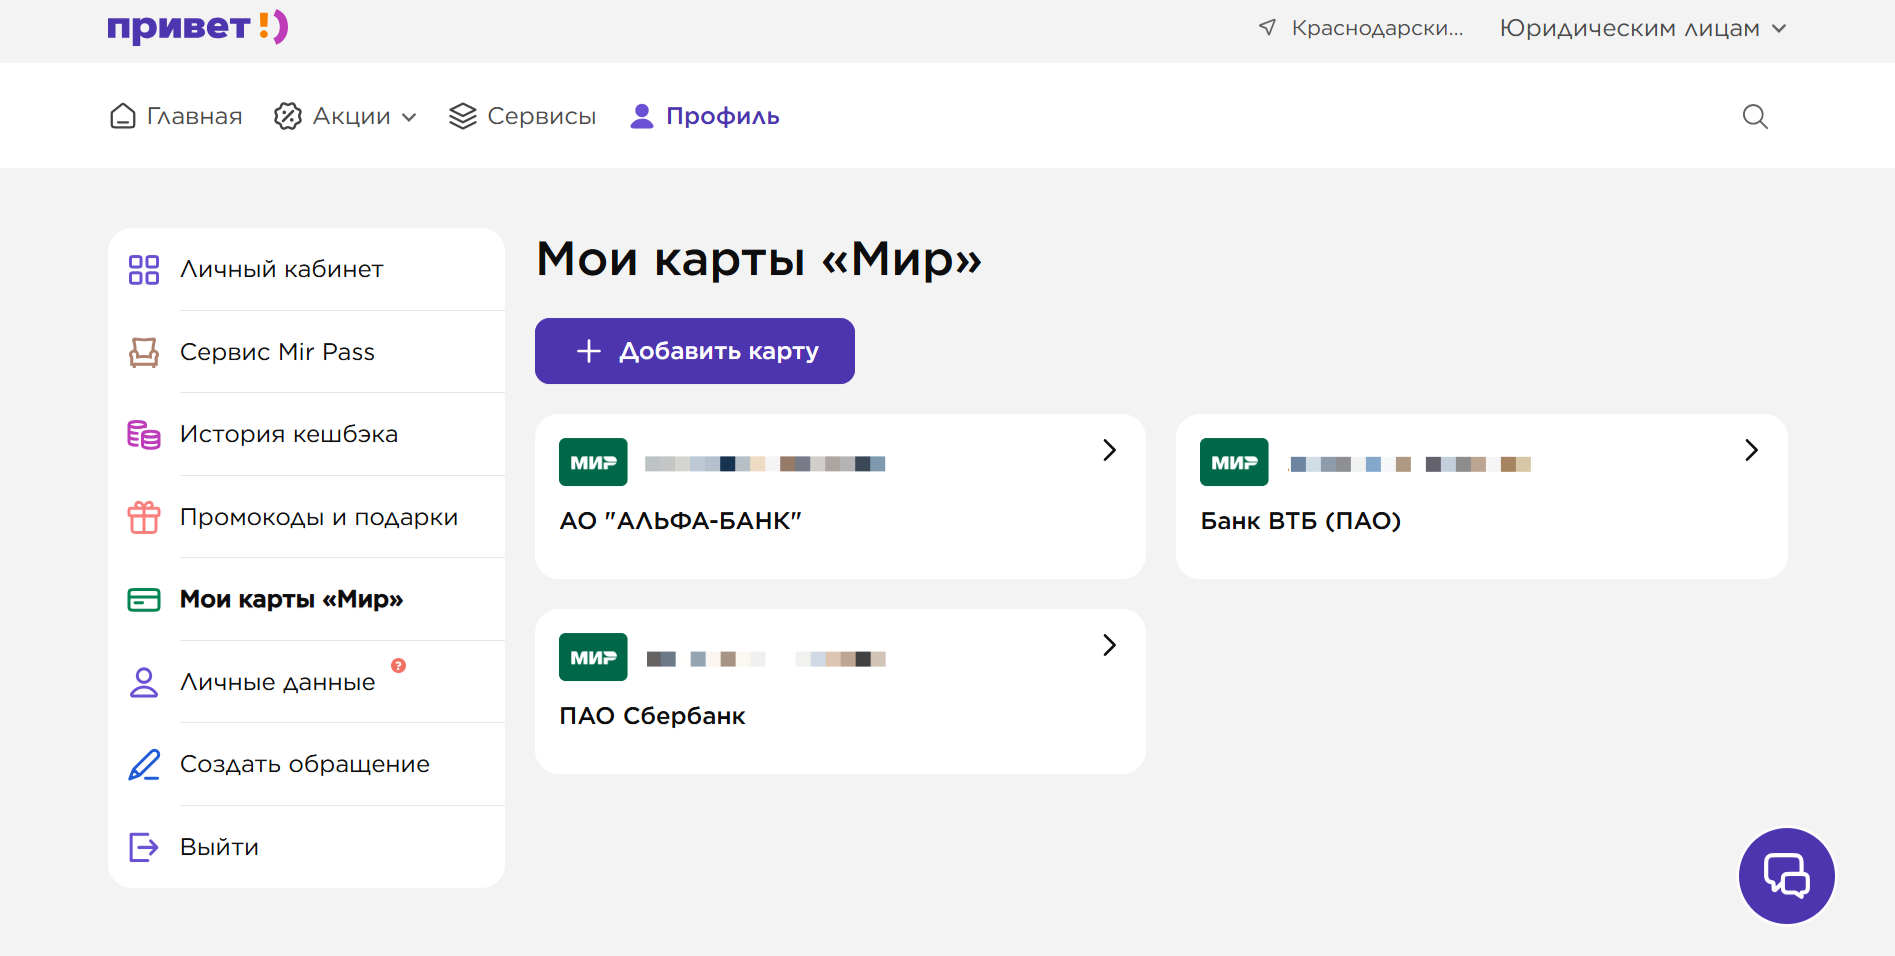1895x956 pixels.
Task: Click the Привет logo
Action: tap(198, 27)
